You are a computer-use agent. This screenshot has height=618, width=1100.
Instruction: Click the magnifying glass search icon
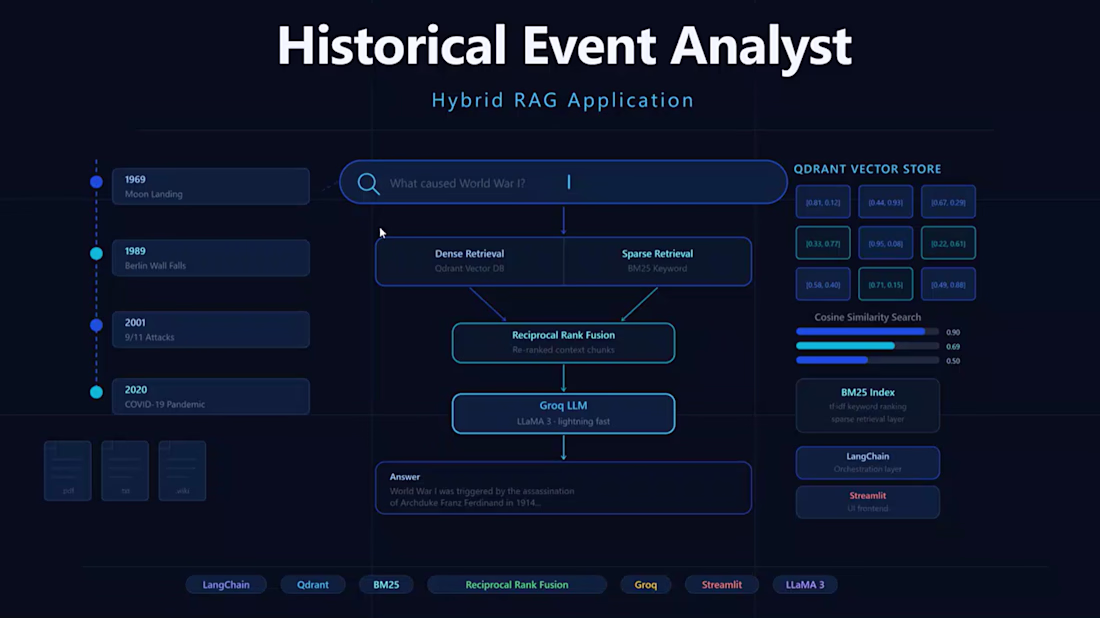[368, 184]
